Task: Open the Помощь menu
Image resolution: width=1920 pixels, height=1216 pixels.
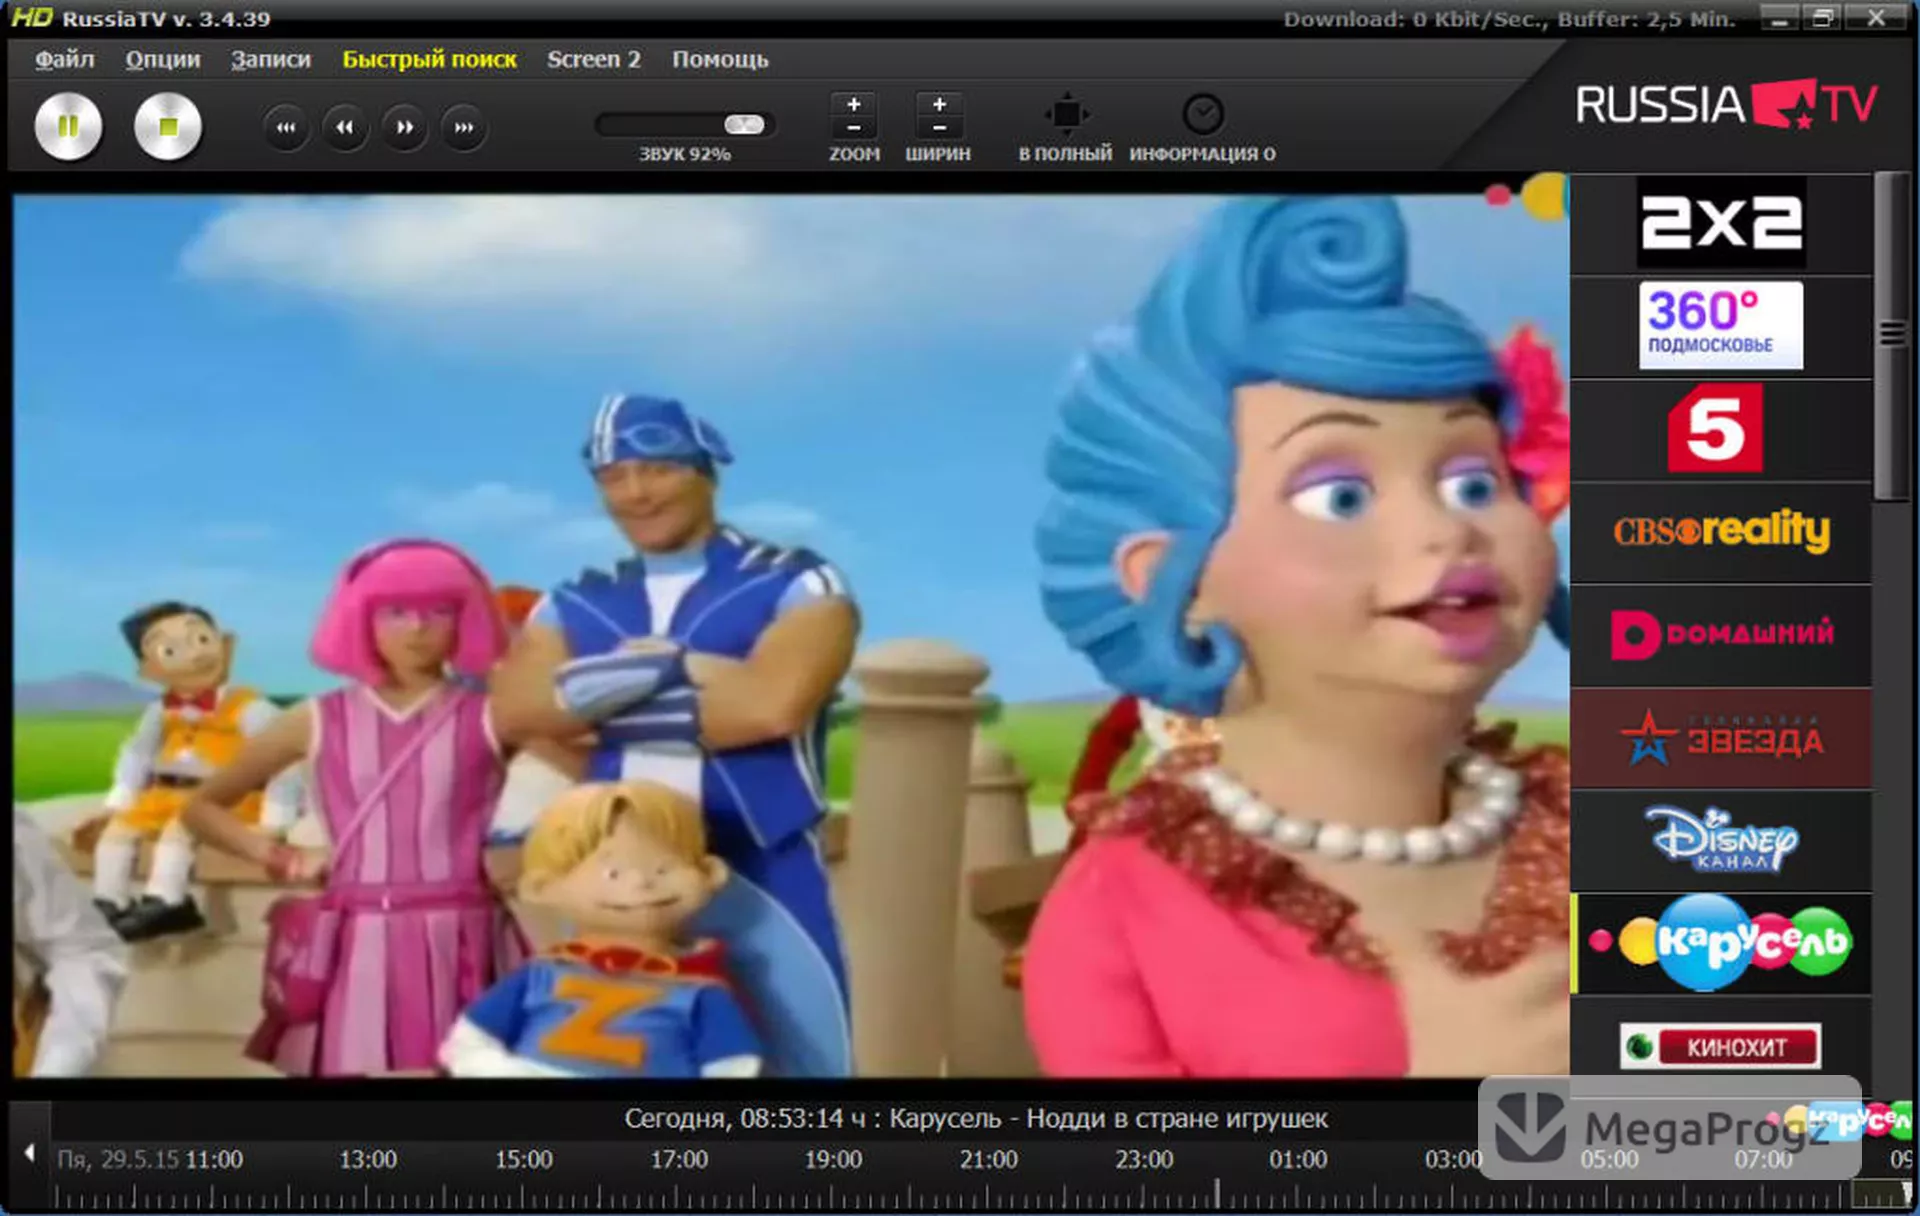Action: pos(720,59)
